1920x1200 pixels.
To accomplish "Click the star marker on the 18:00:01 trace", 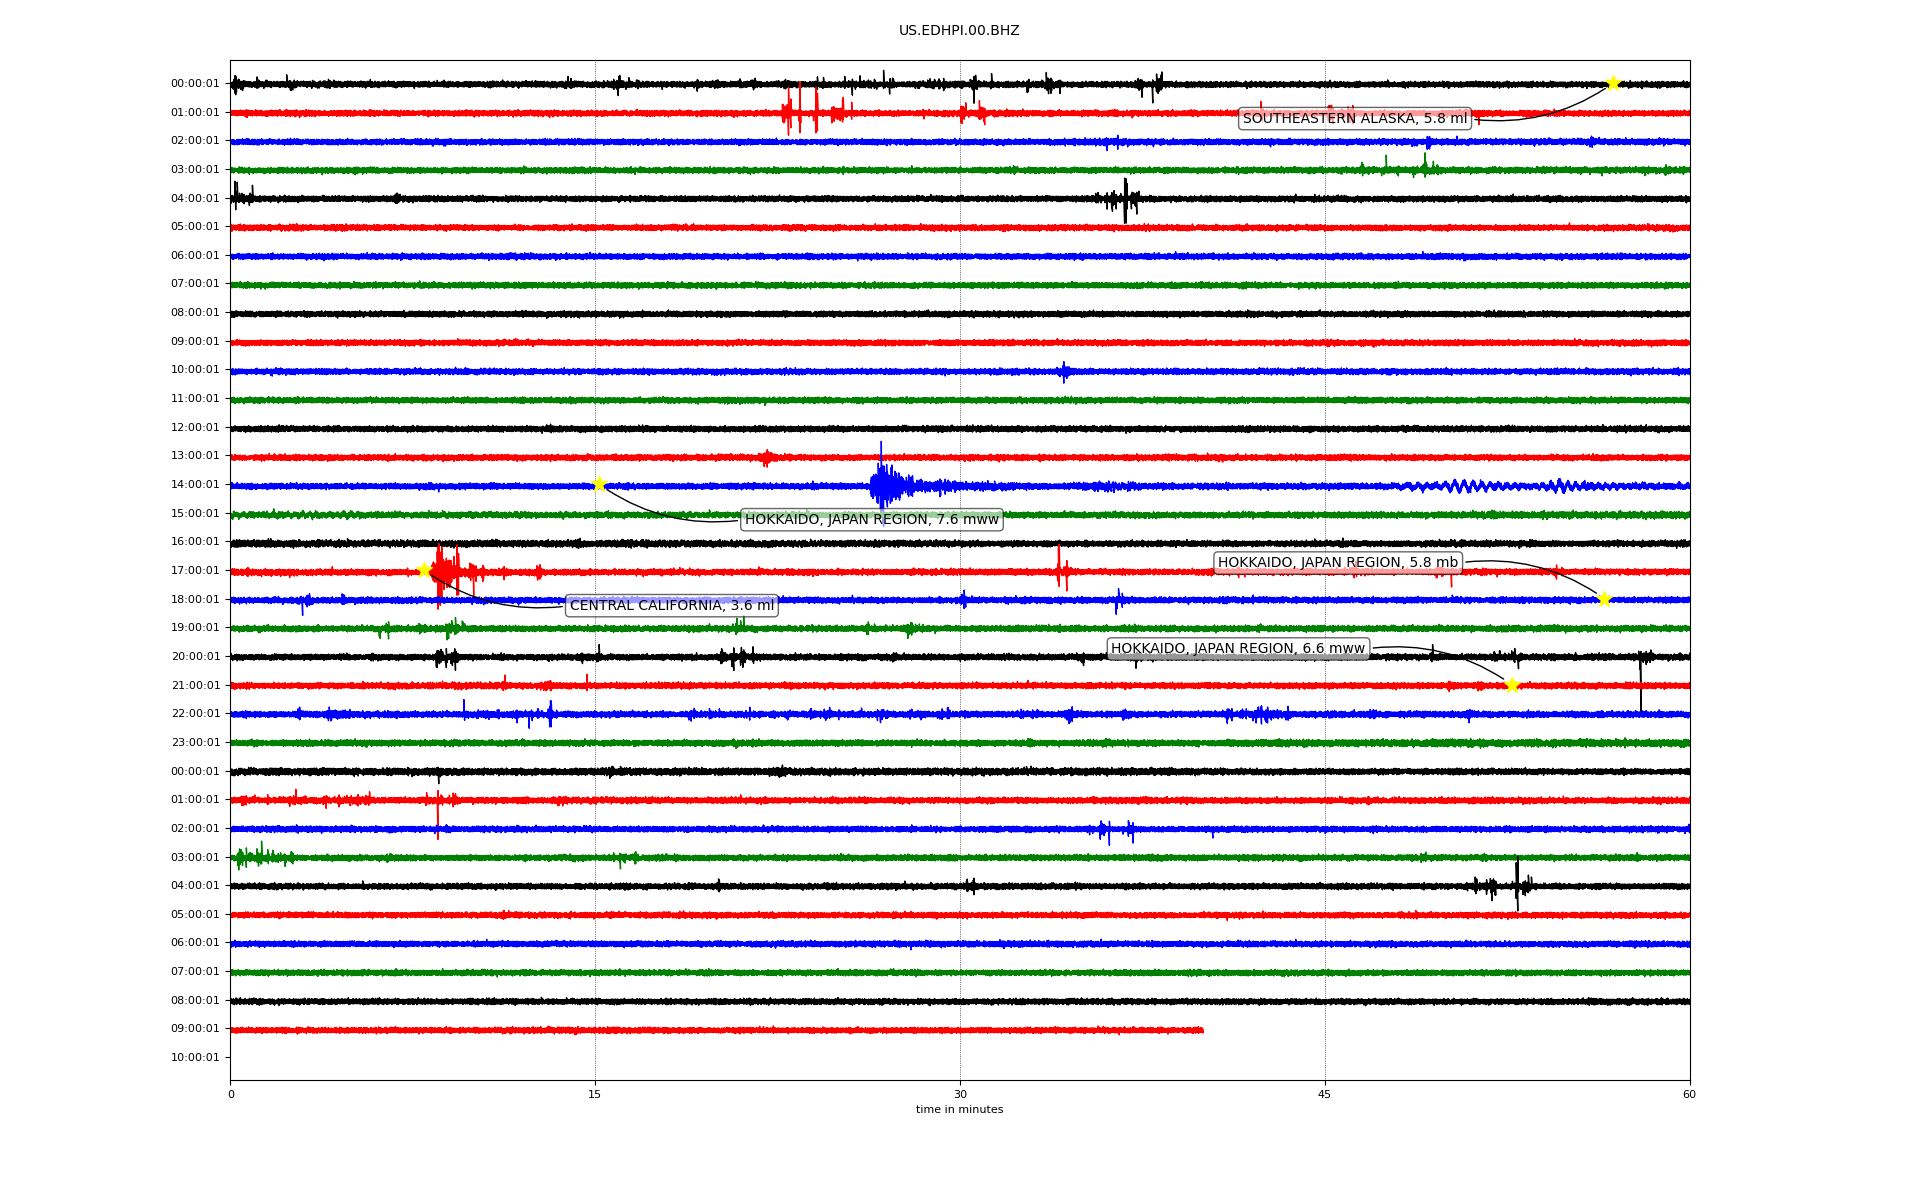I will pos(1604,599).
